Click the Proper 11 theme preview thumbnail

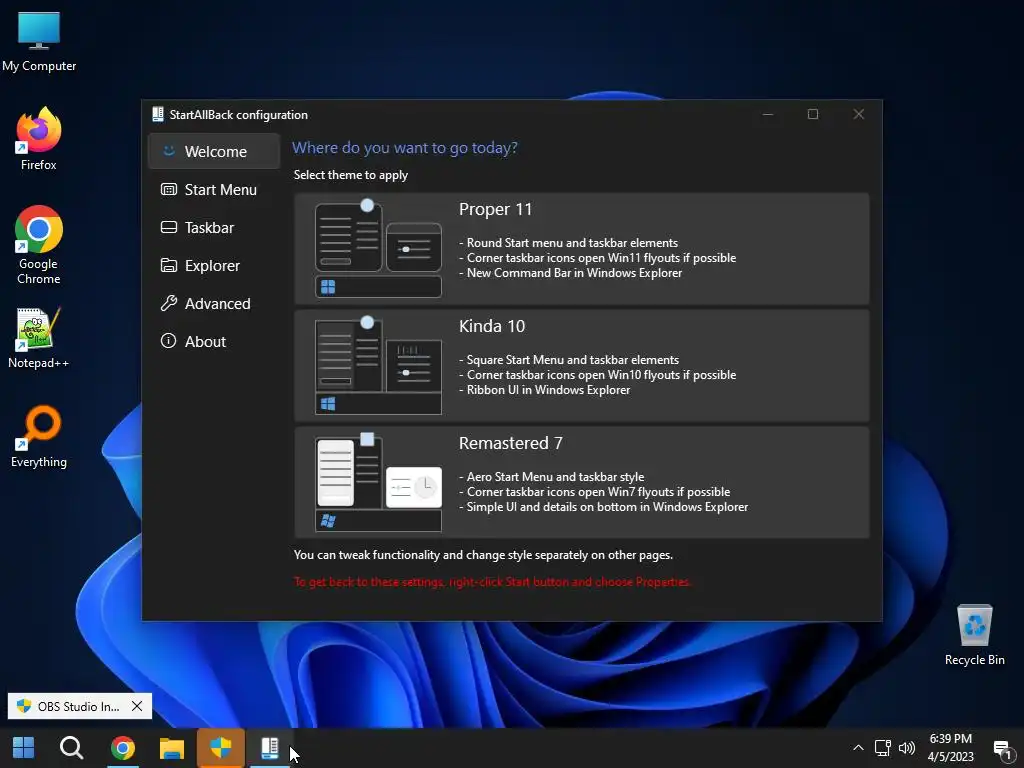click(378, 249)
